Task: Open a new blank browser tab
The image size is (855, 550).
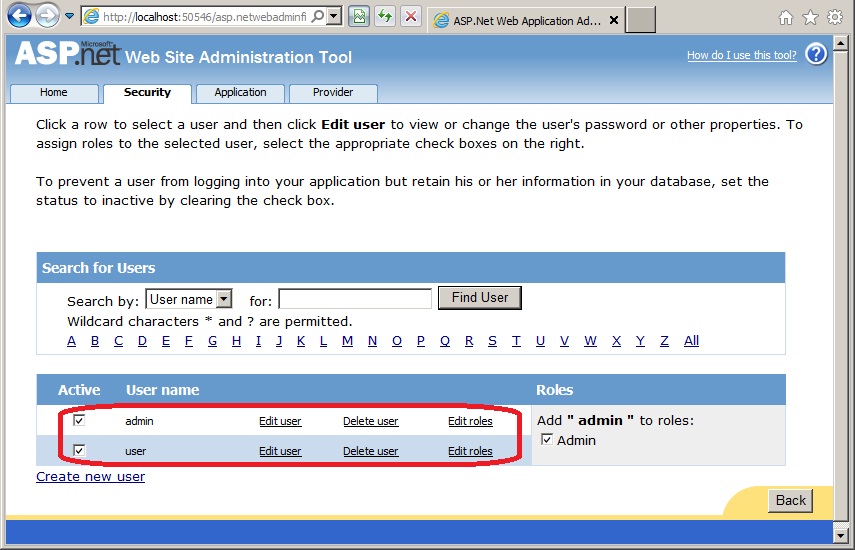Action: [640, 21]
